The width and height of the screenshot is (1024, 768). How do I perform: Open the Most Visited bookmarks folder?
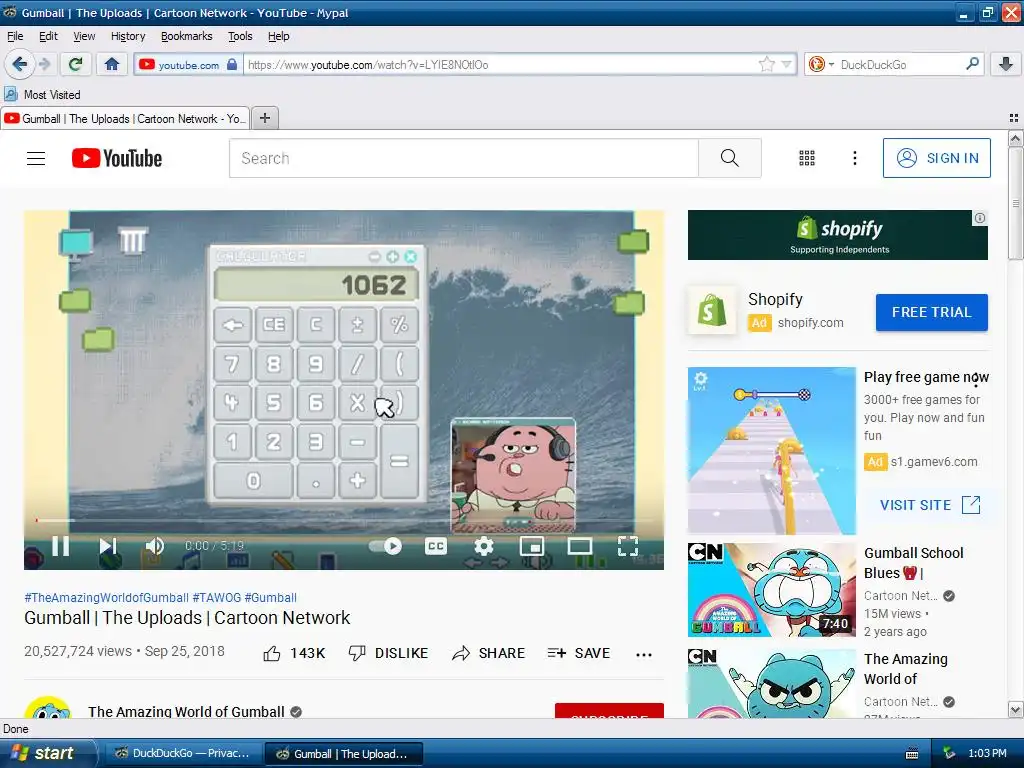click(x=43, y=95)
